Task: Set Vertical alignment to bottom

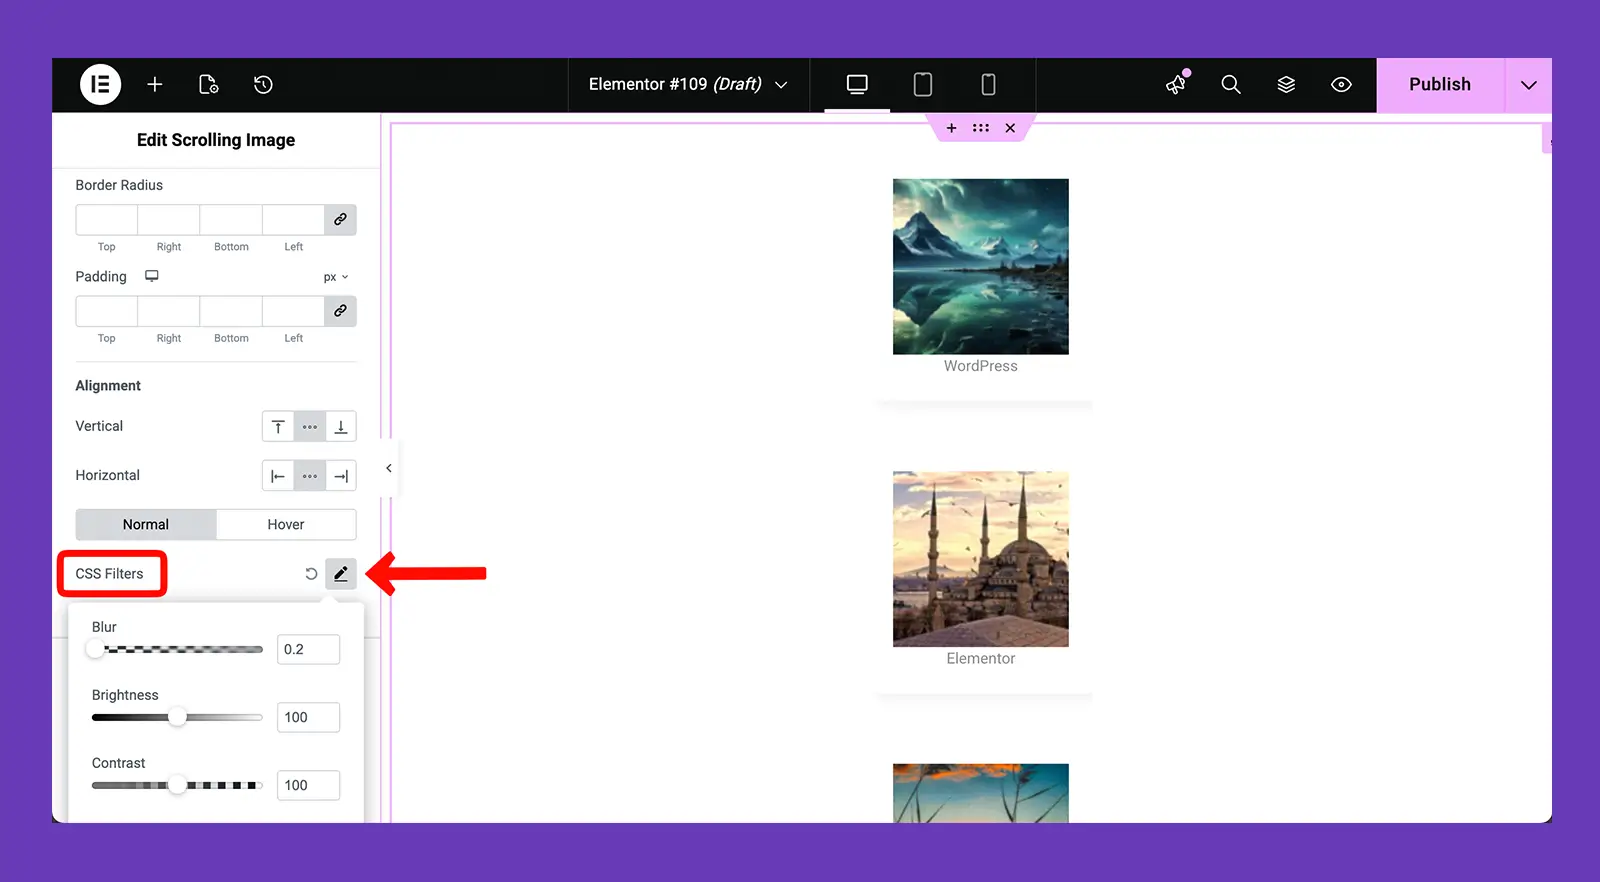Action: pyautogui.click(x=341, y=426)
